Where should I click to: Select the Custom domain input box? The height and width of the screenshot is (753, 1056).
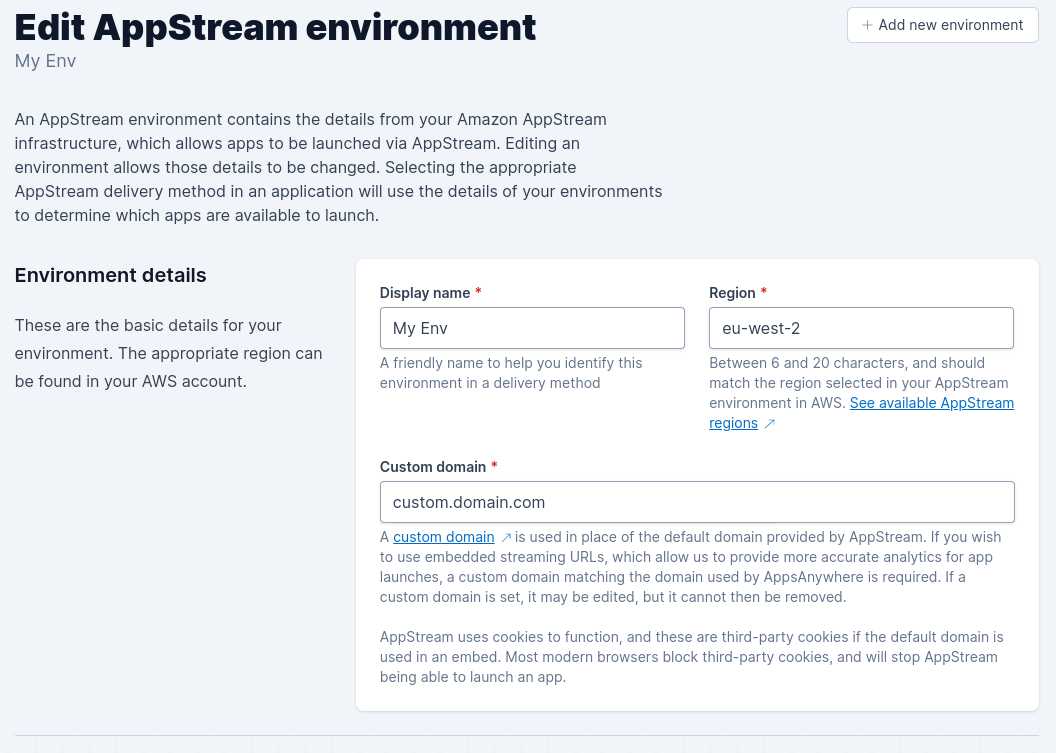pos(697,502)
